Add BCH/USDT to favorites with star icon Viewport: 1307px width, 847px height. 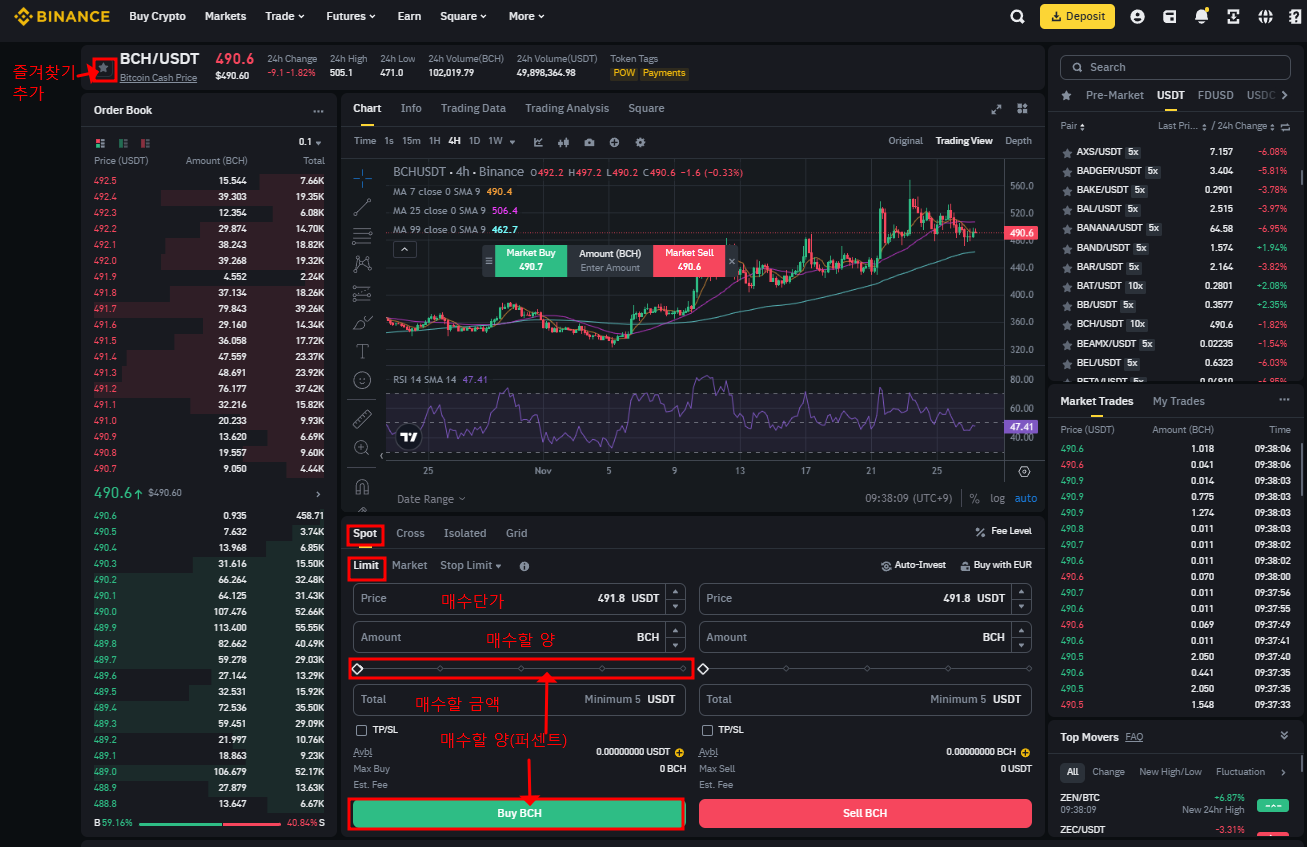tap(103, 68)
